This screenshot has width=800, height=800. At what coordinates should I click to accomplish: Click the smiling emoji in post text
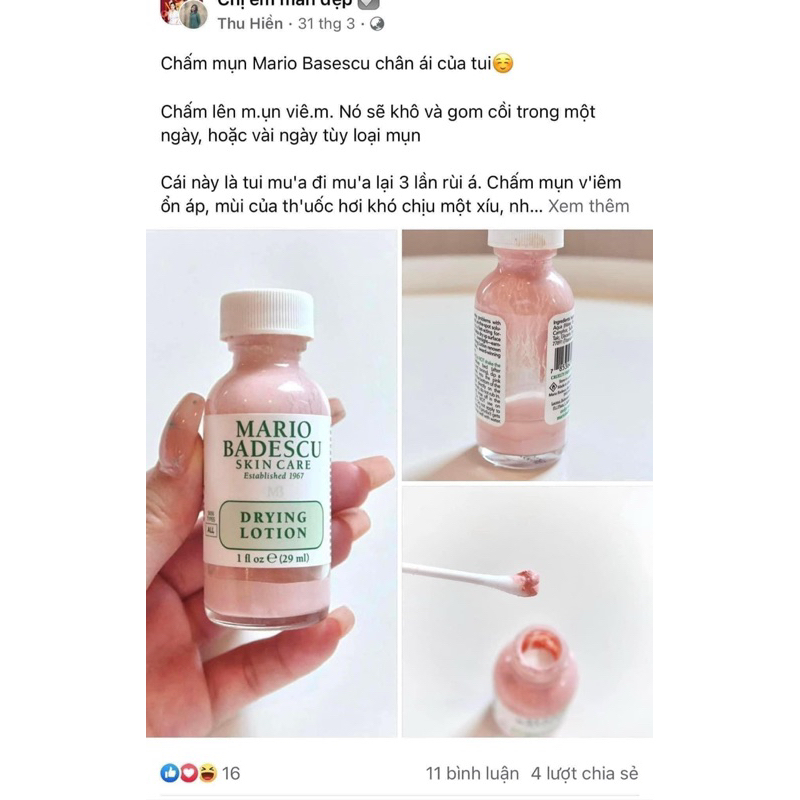(x=503, y=64)
